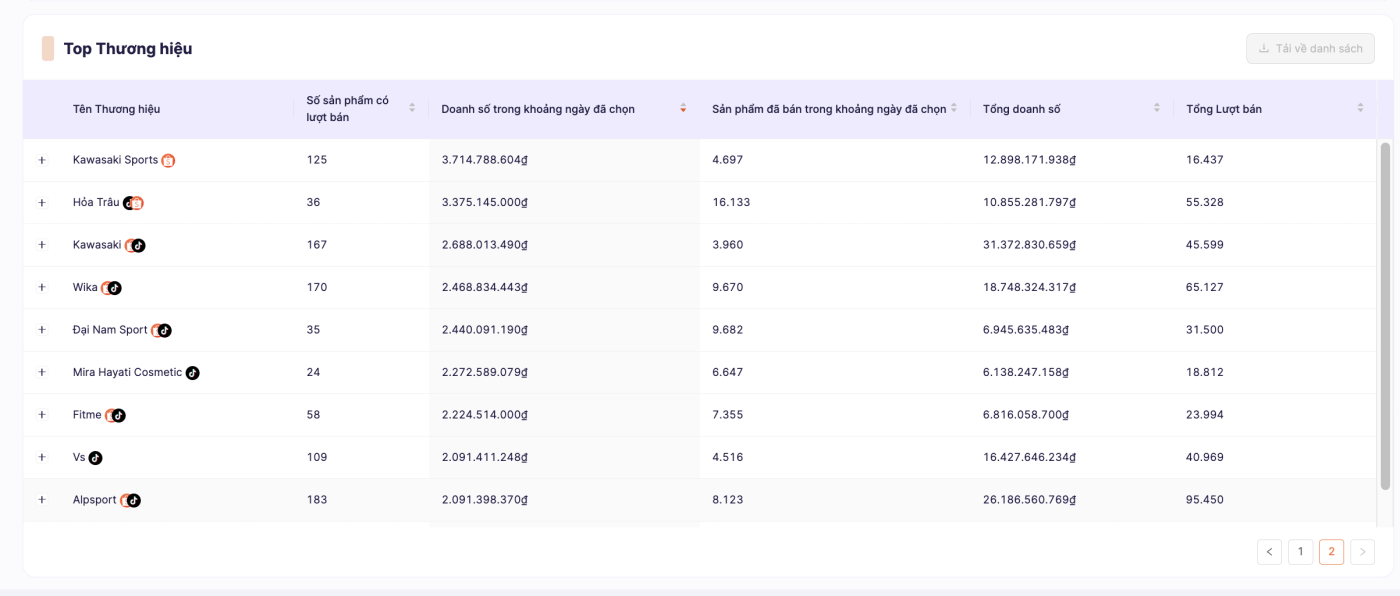Expand the Kawasaki Sports row
Screen dimensions: 1400x596
tap(42, 160)
